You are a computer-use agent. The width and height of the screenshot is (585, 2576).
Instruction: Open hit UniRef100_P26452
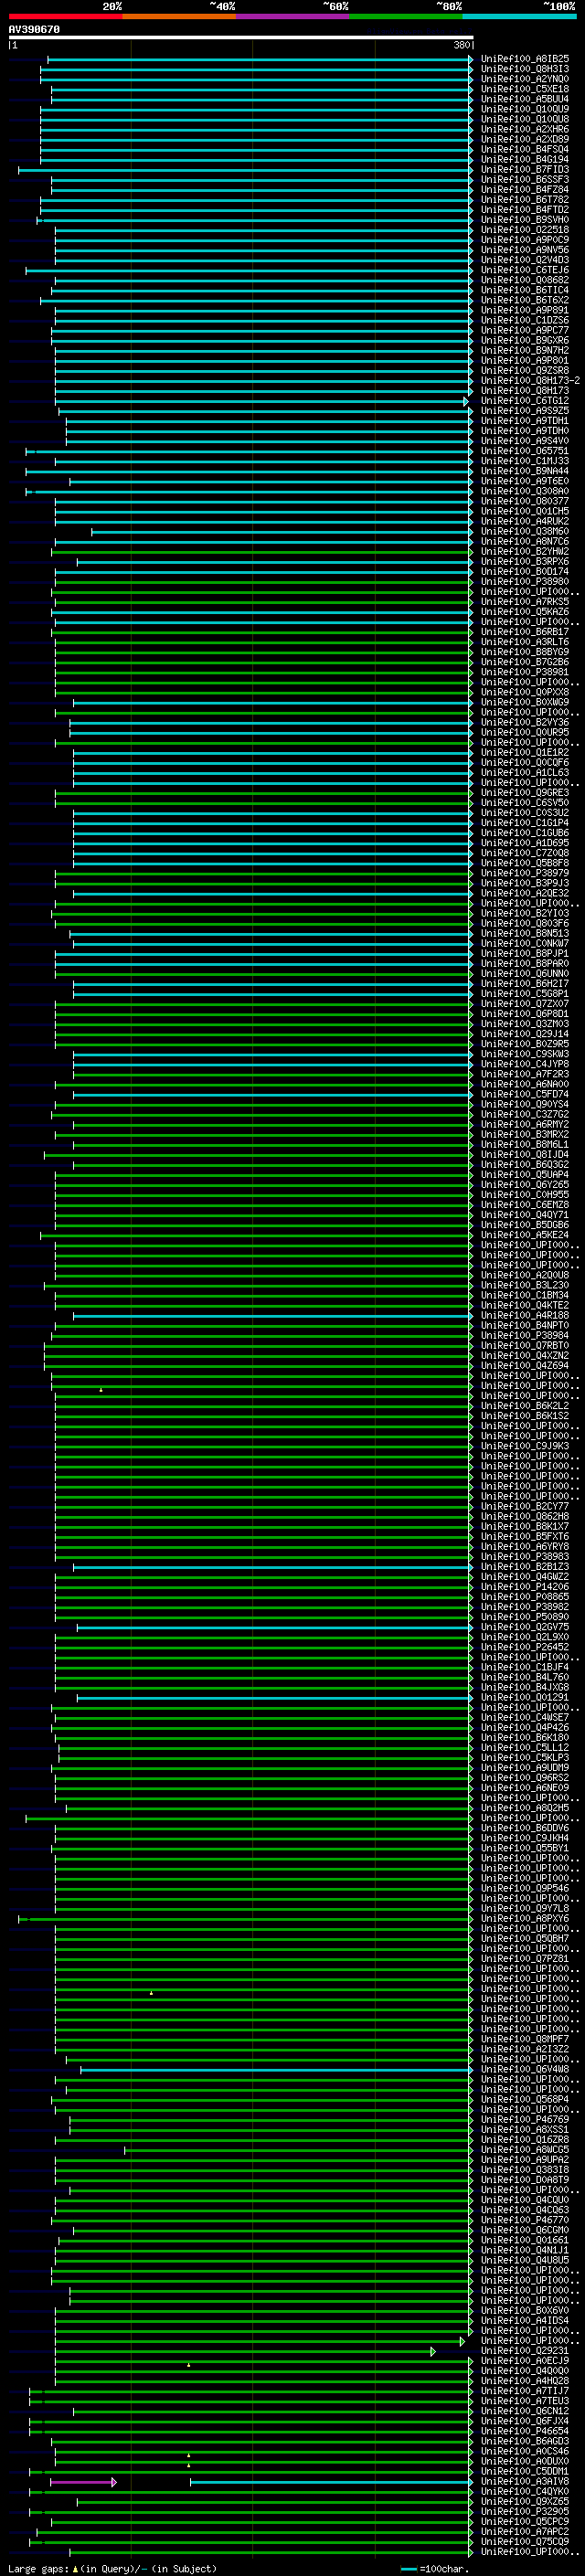(x=525, y=1646)
